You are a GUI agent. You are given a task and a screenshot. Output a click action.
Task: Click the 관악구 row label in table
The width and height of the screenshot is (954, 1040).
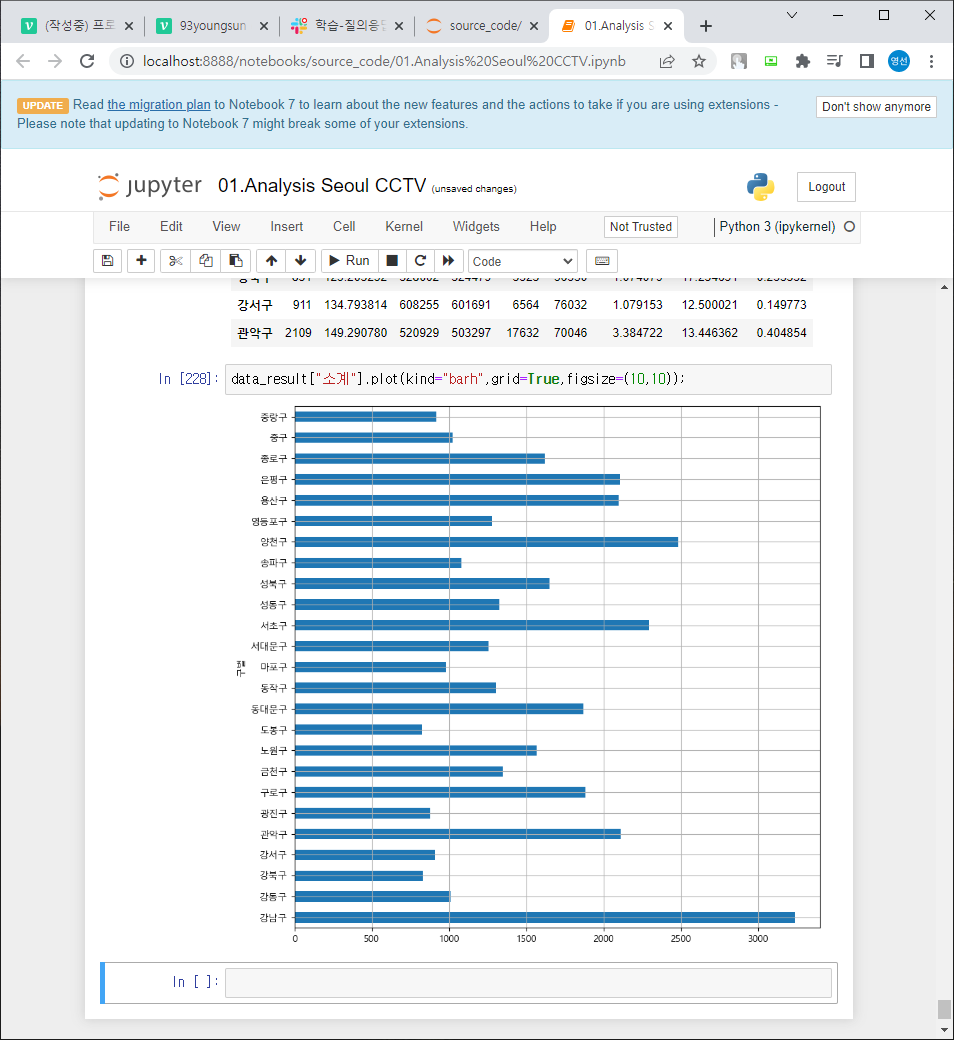point(255,333)
